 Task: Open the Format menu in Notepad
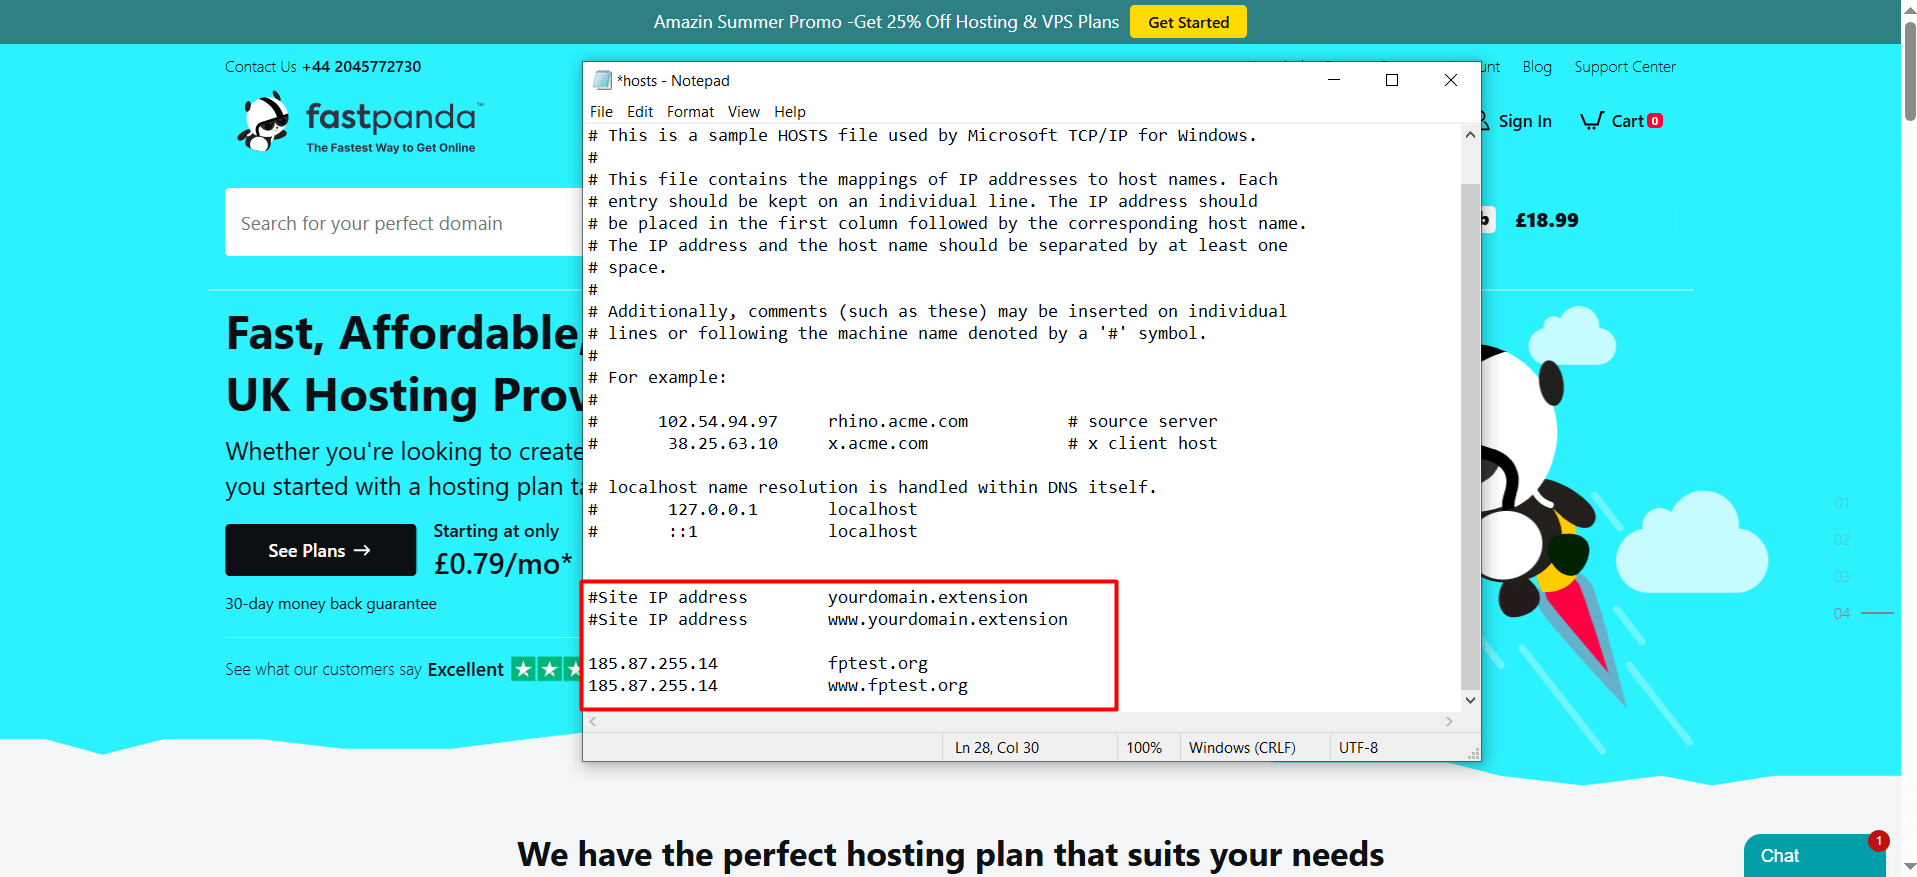pos(690,112)
